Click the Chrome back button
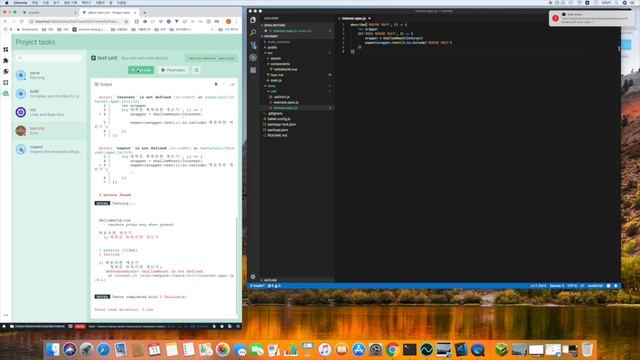The width and height of the screenshot is (640, 360). 5,21
